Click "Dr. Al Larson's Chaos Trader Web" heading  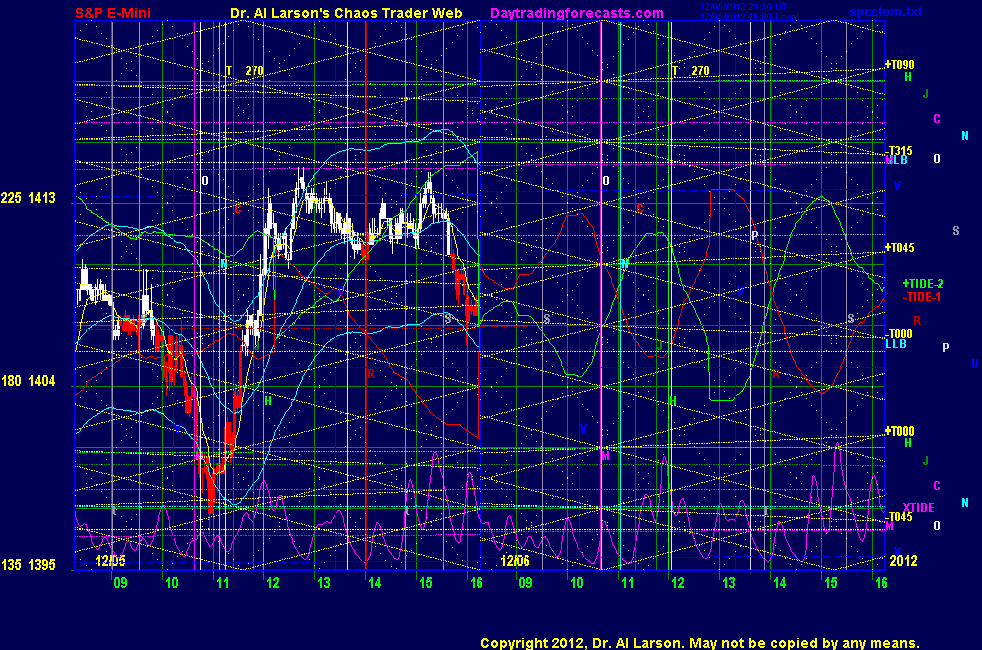point(346,13)
